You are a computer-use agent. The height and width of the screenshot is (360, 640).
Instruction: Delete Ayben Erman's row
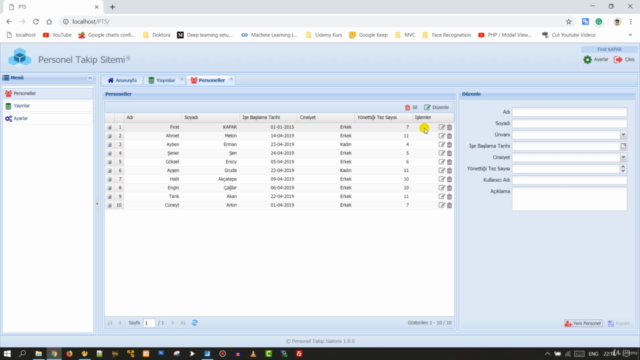(449, 144)
